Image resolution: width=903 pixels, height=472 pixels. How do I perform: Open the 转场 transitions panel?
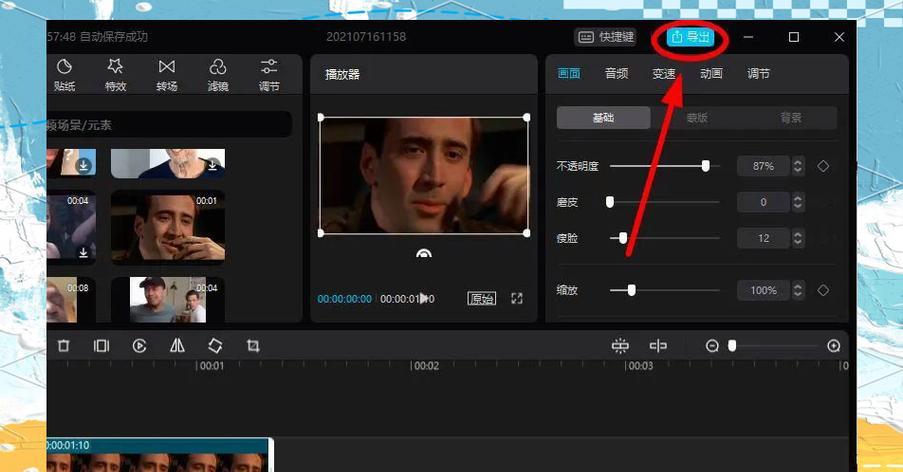[166, 75]
